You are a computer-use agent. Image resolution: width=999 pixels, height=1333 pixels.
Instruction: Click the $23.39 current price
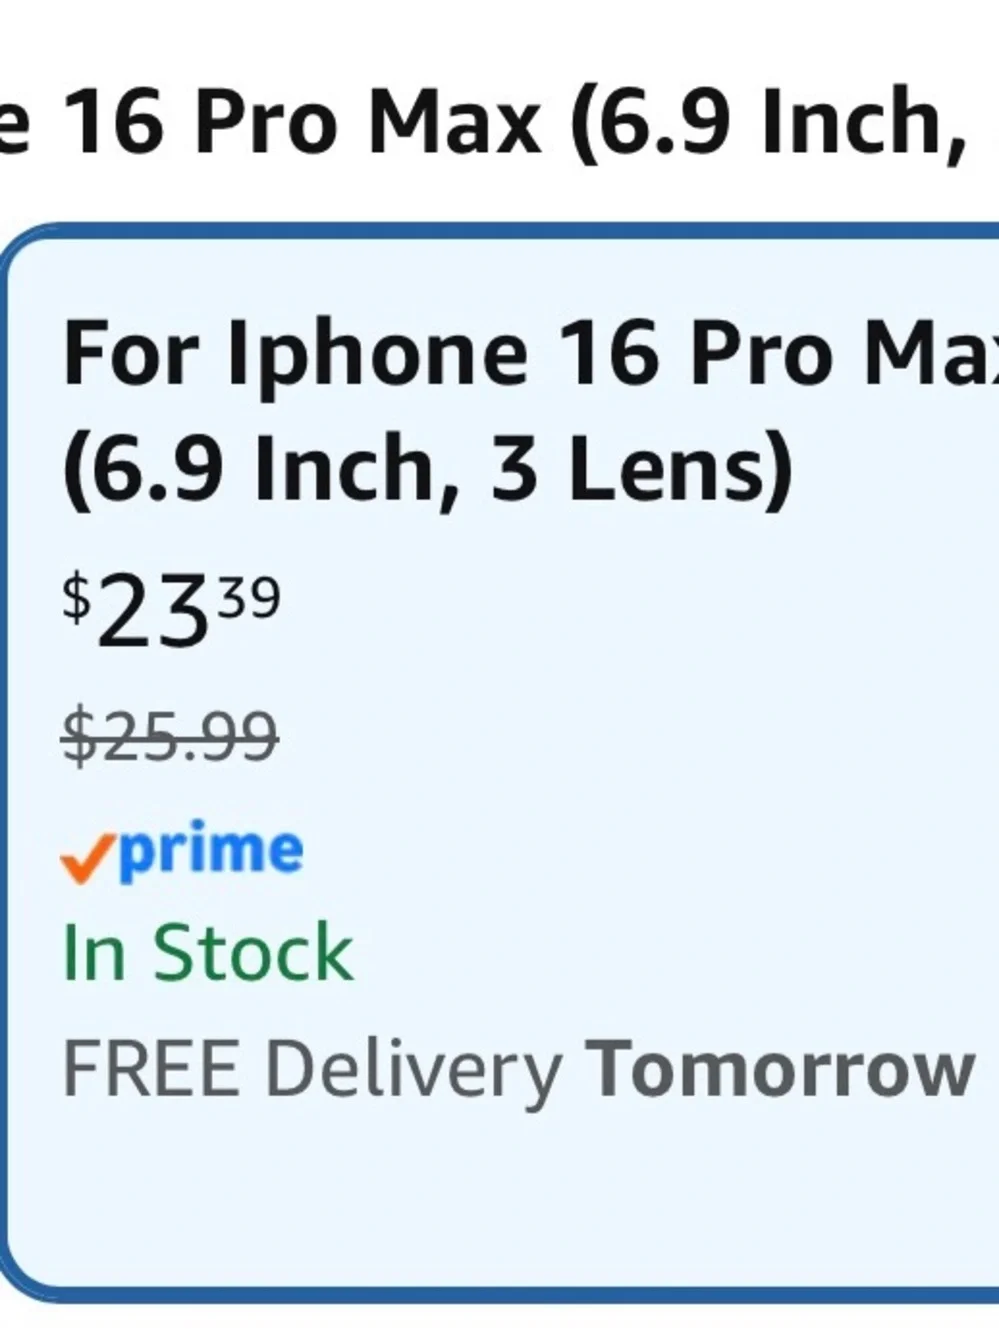pyautogui.click(x=172, y=609)
